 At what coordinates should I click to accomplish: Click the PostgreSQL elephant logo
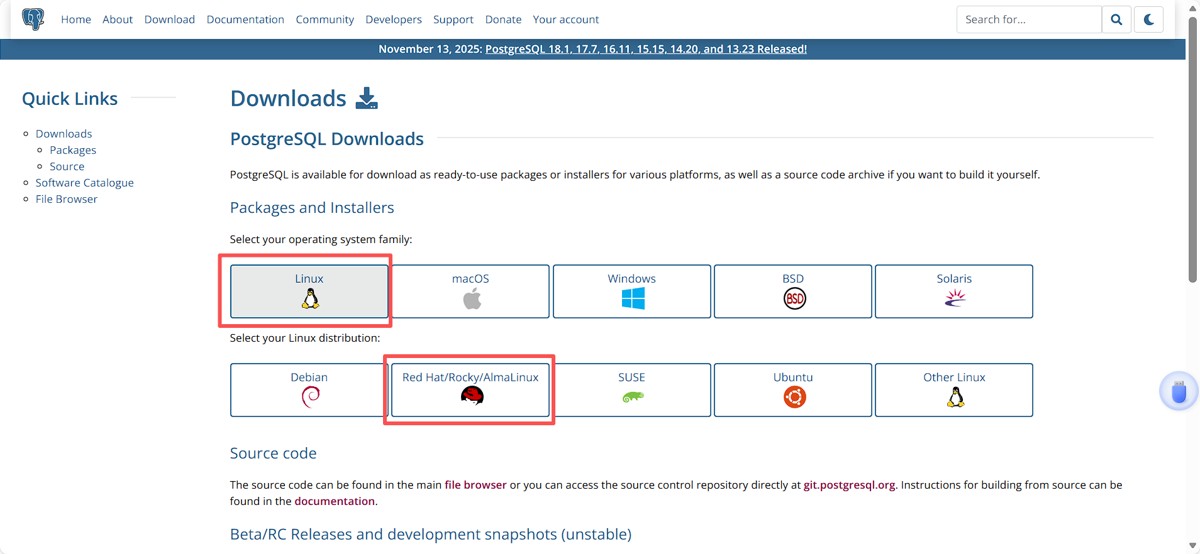click(33, 19)
